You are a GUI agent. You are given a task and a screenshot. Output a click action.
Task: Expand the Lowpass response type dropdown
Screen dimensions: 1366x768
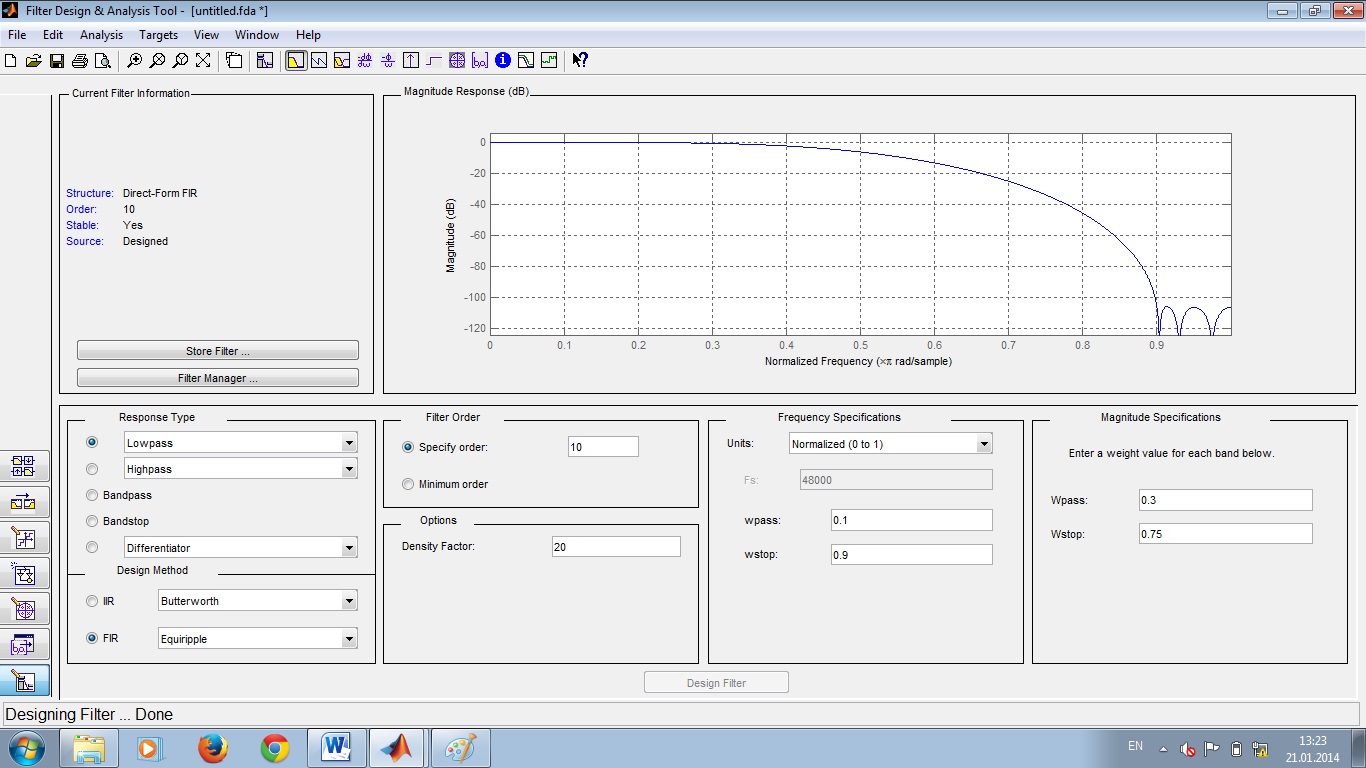(x=349, y=443)
